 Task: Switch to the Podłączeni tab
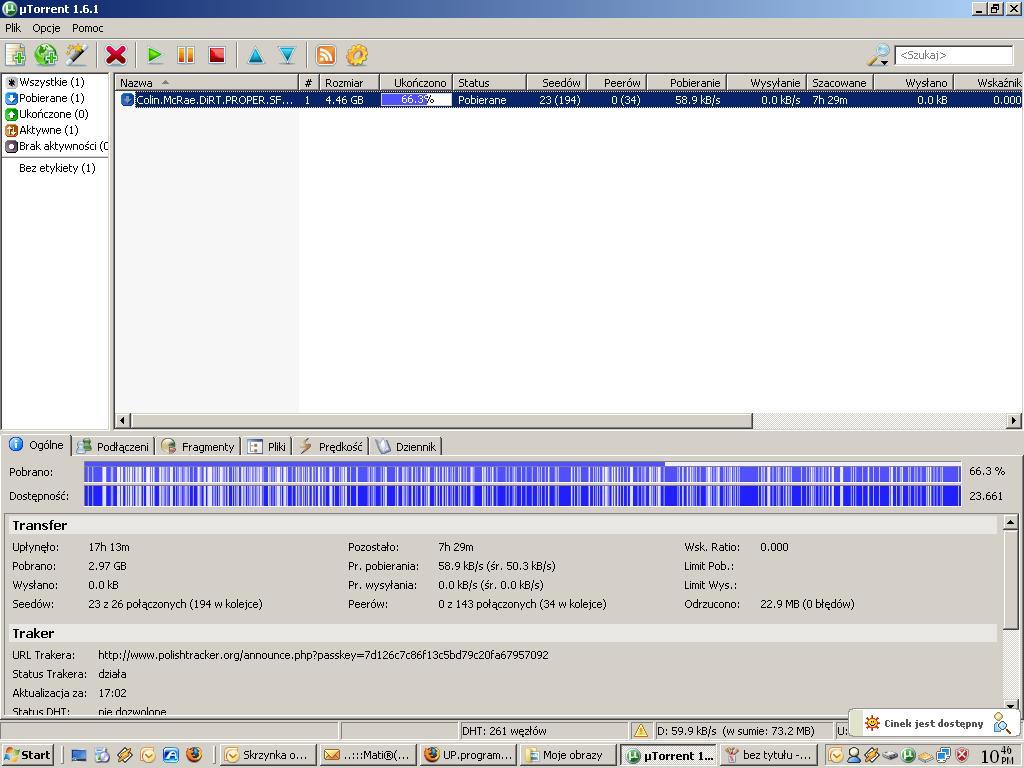(x=113, y=447)
